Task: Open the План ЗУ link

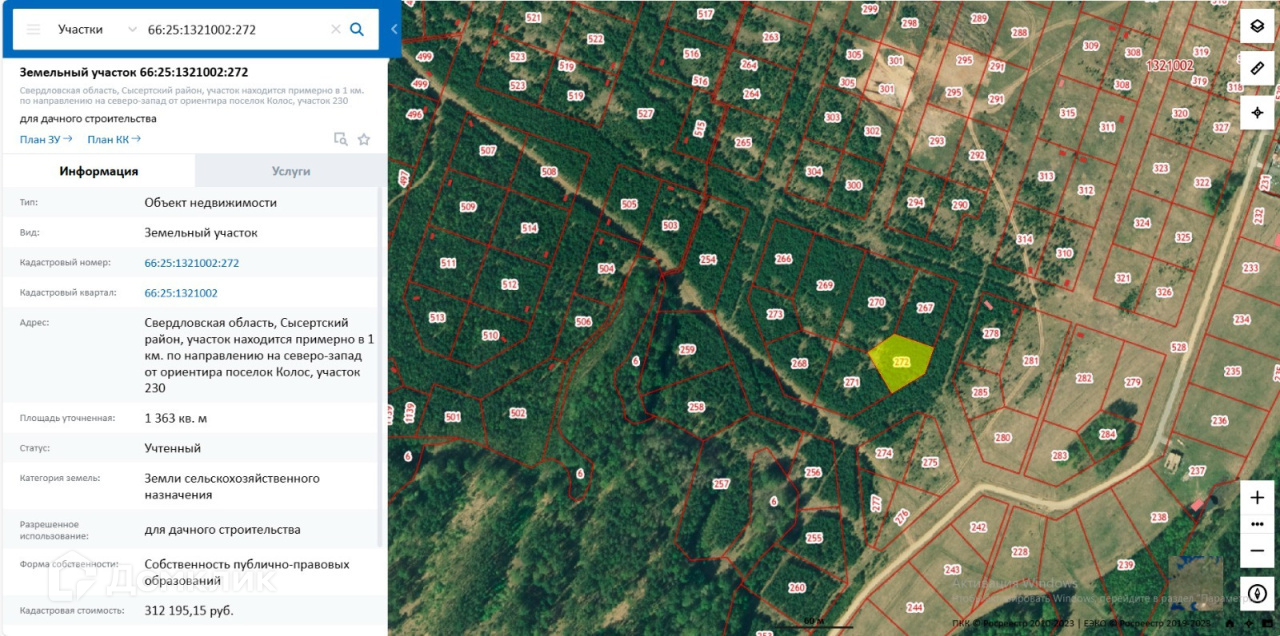Action: click(46, 139)
